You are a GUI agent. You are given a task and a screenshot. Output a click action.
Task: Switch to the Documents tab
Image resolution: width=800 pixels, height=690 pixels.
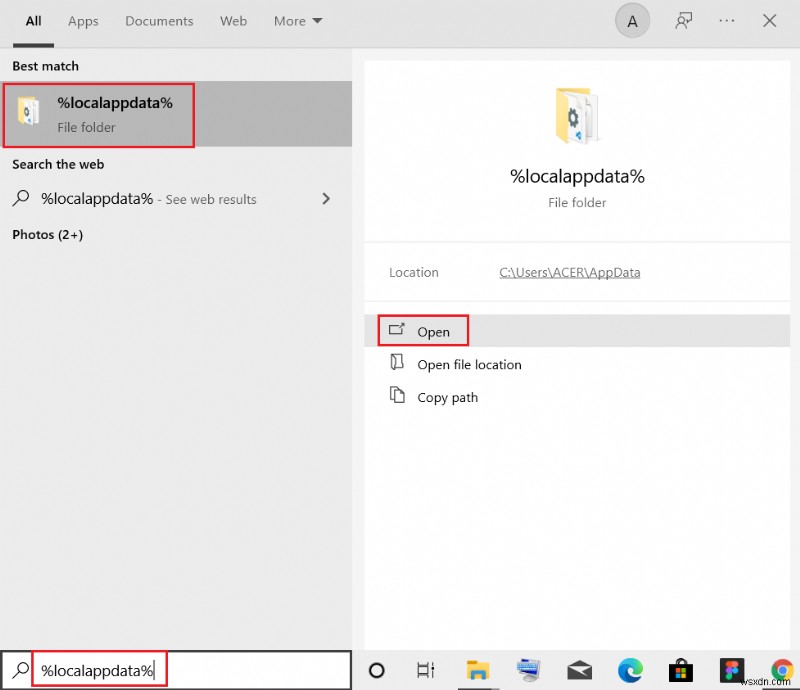[159, 21]
